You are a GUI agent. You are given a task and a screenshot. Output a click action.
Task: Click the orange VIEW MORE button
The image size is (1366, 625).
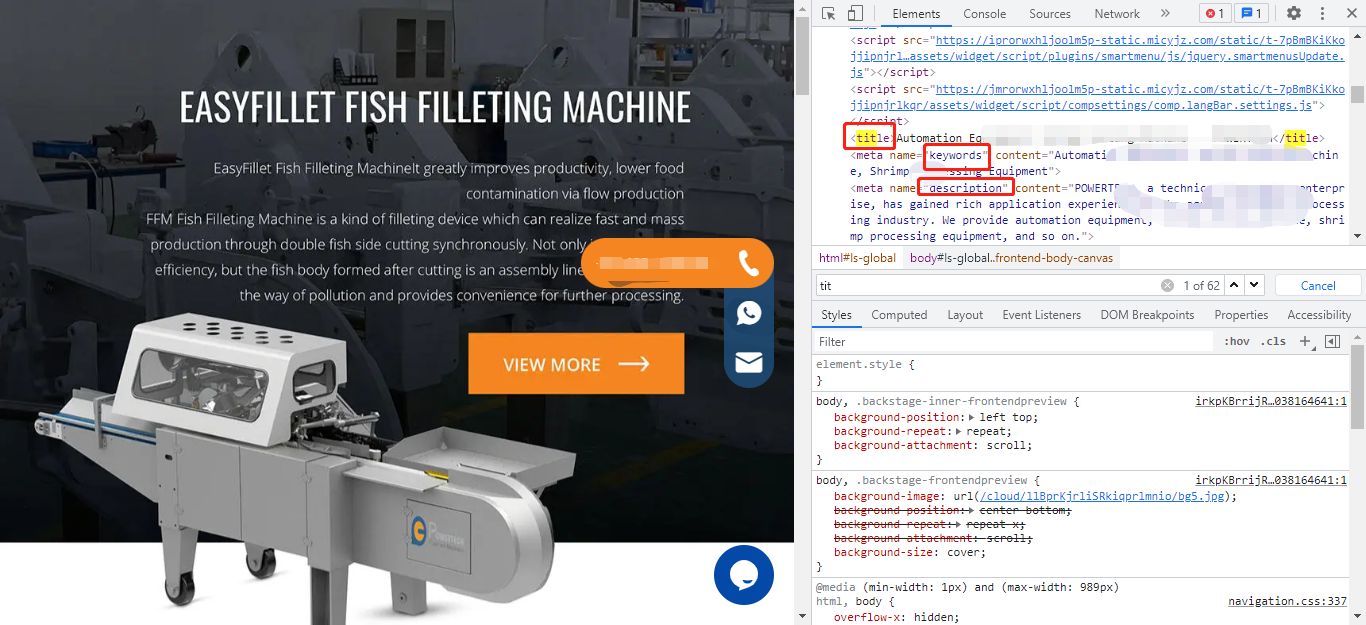coord(576,364)
